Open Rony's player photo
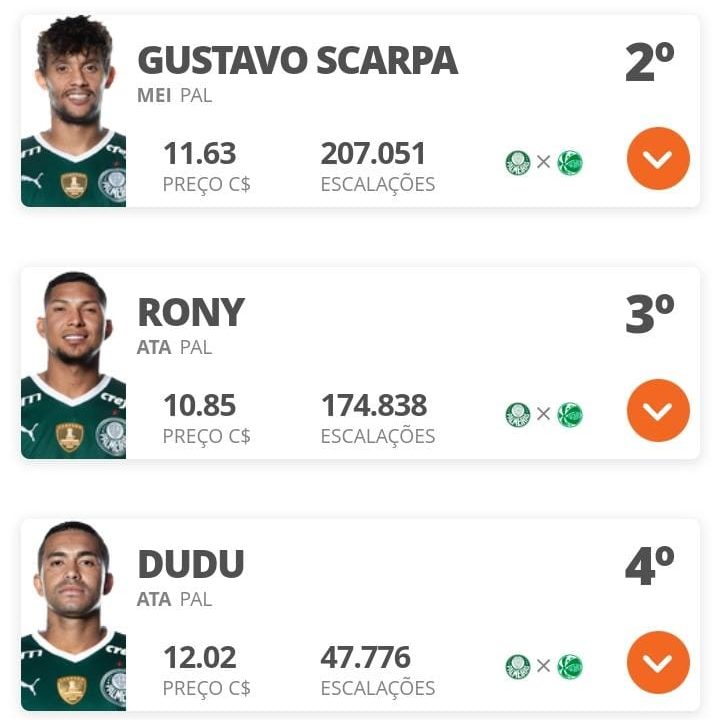The height and width of the screenshot is (720, 720). click(x=73, y=365)
